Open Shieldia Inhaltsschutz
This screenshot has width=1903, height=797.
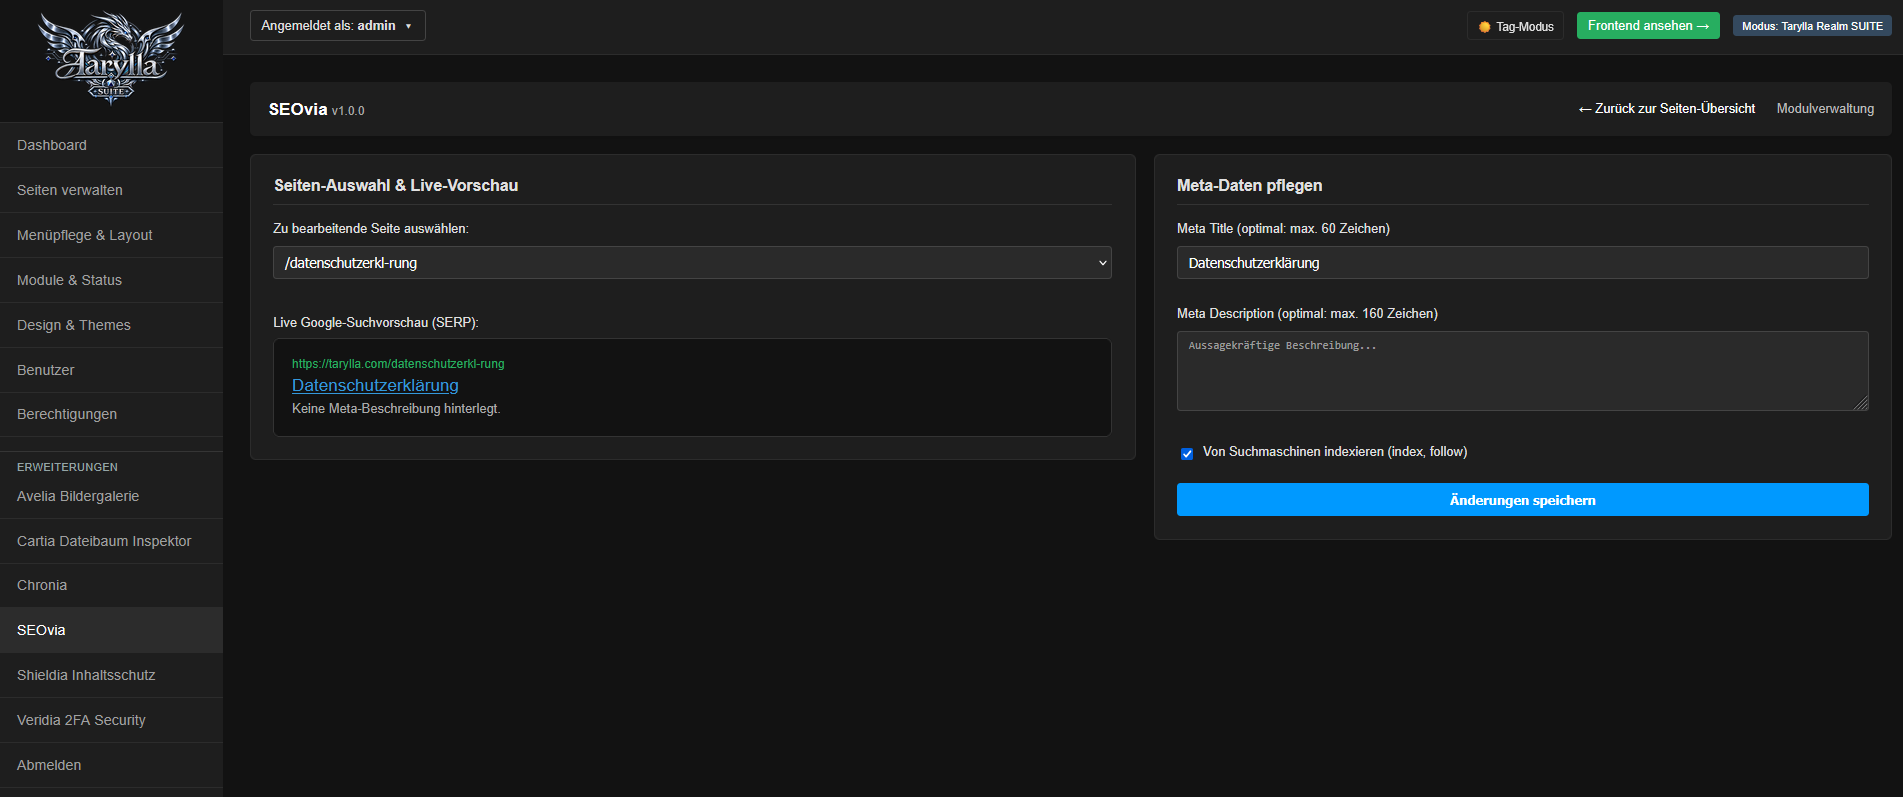point(111,675)
